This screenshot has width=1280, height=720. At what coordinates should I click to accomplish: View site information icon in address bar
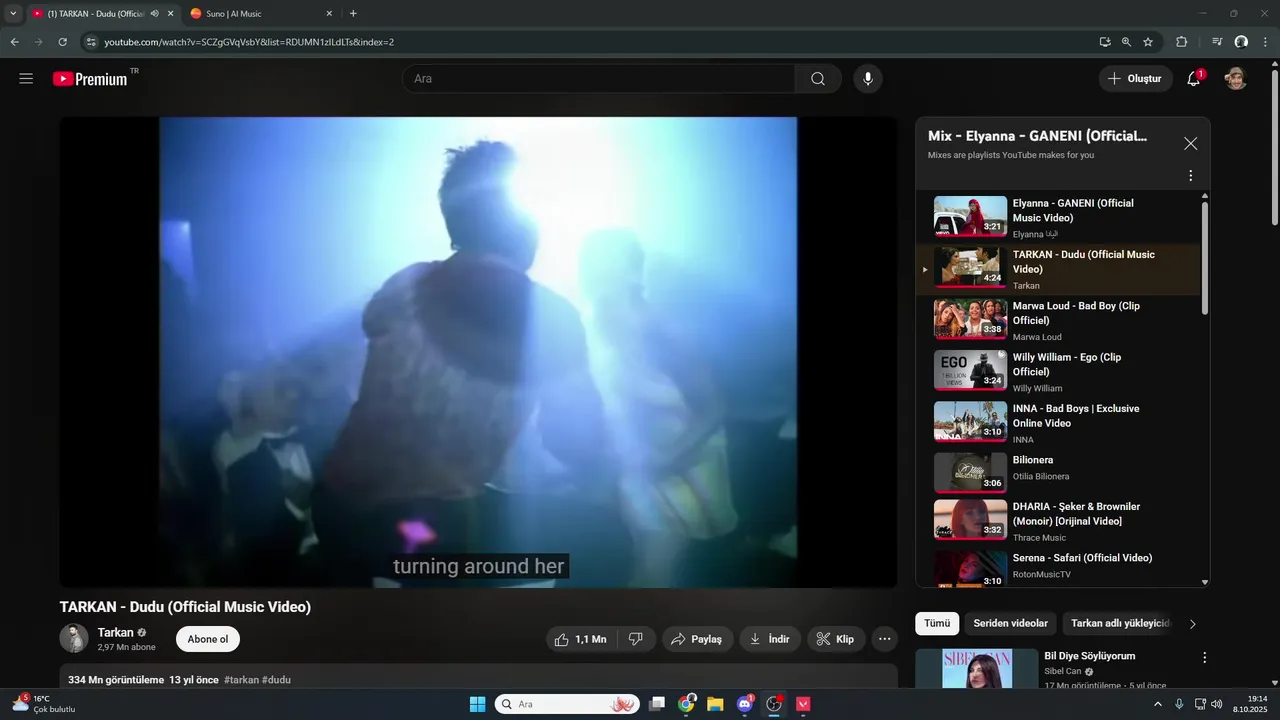[x=90, y=42]
